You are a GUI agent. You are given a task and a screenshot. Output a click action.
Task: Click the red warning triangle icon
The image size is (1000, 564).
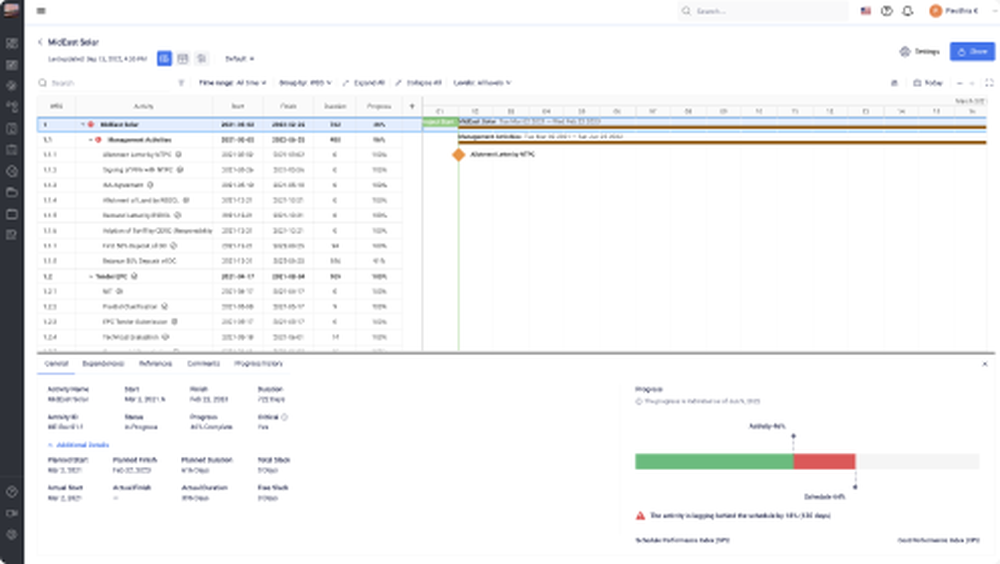tap(640, 516)
